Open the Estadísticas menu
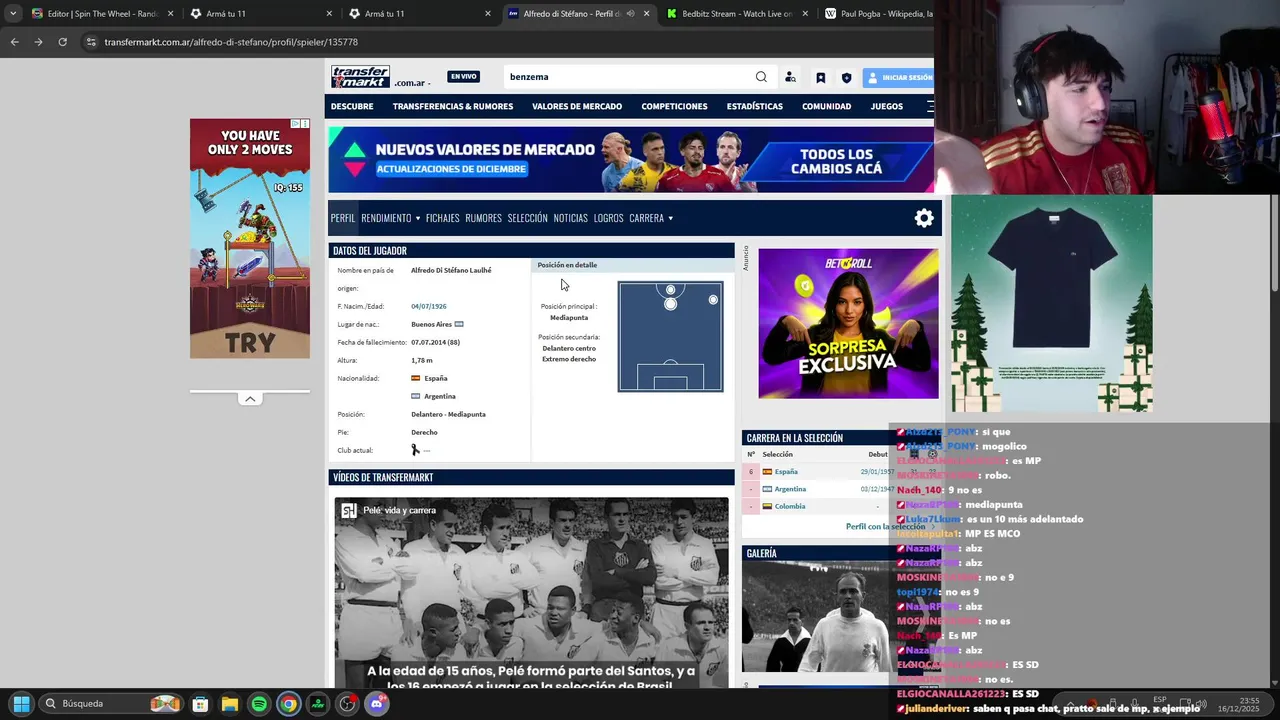 755,106
